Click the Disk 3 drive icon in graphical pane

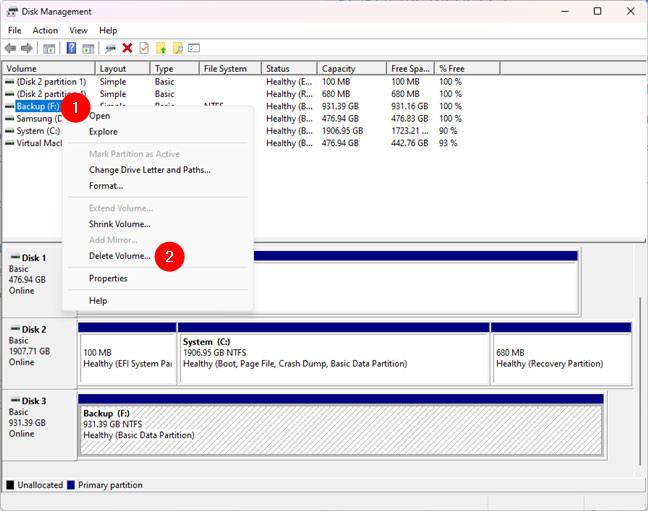[15, 400]
